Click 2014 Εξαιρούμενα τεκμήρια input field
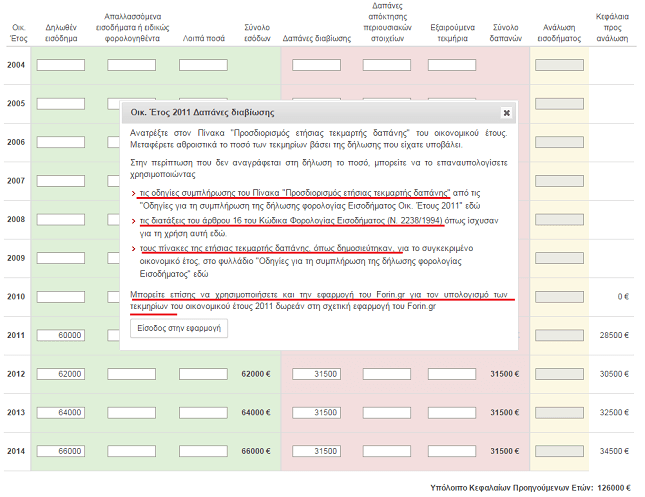The width and height of the screenshot is (645, 497). [x=452, y=451]
